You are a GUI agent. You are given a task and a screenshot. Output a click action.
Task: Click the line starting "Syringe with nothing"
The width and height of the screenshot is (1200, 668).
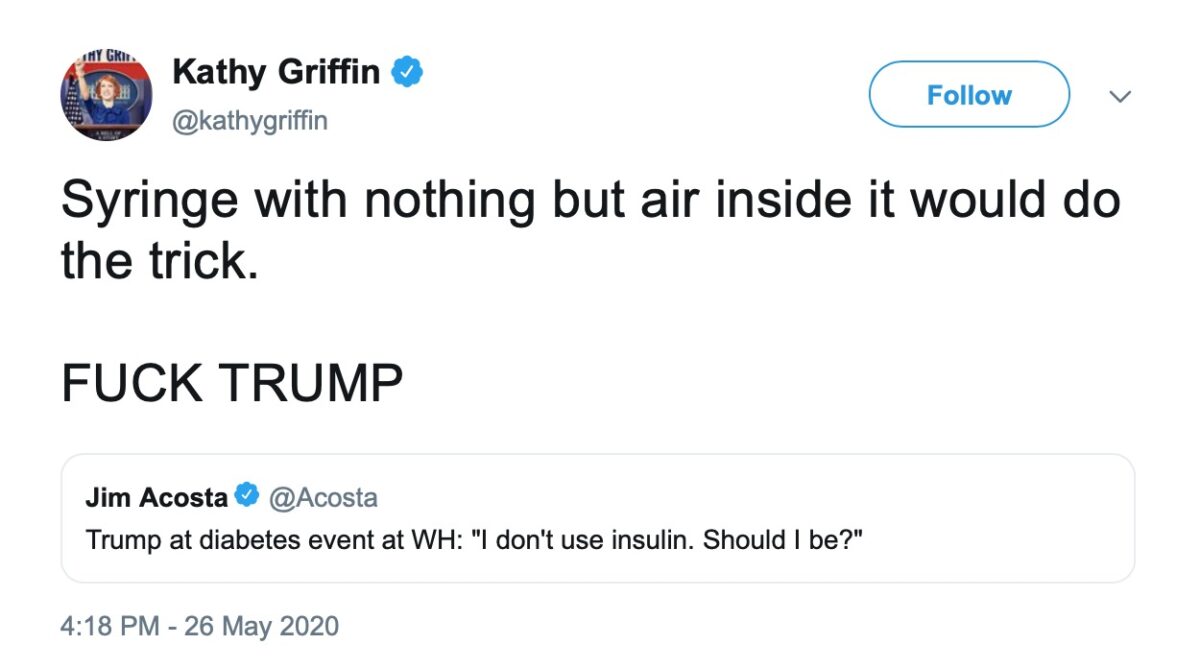[x=590, y=200]
